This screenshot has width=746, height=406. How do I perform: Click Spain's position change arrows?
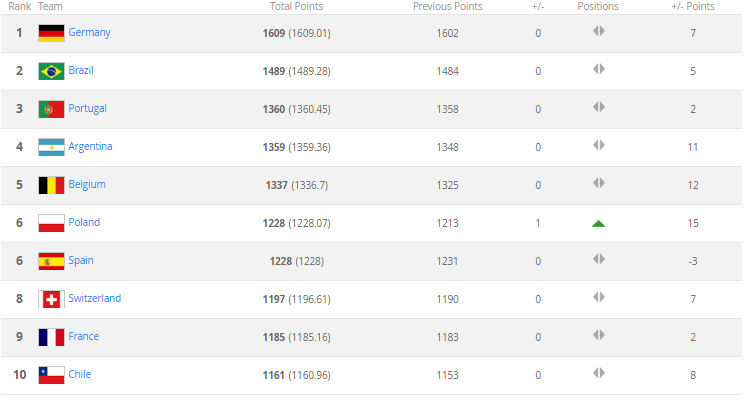pyautogui.click(x=598, y=260)
